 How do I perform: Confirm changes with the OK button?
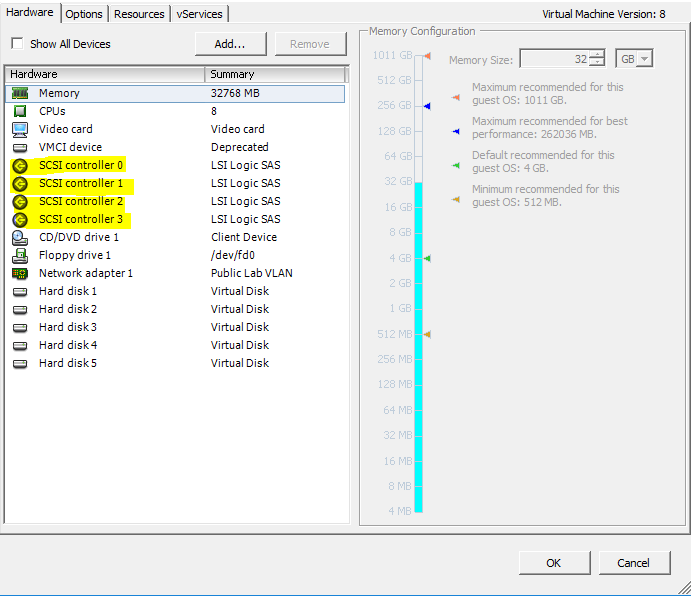(x=554, y=563)
